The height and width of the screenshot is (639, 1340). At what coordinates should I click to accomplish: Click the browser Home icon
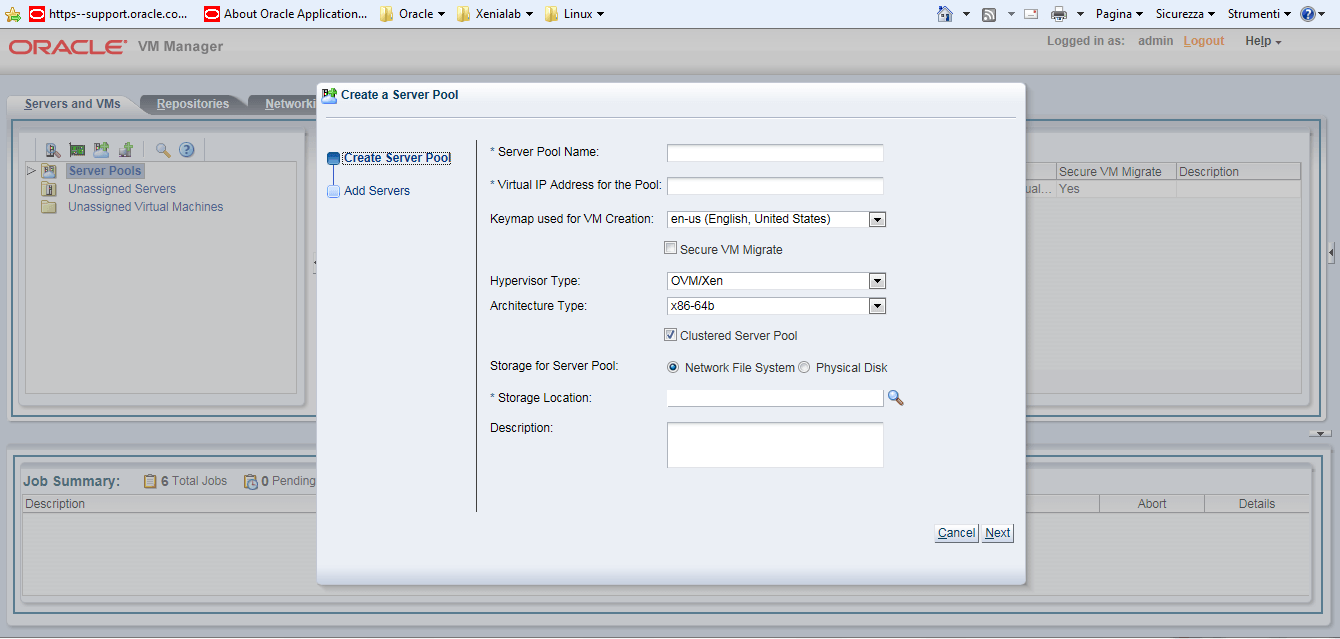coord(944,14)
